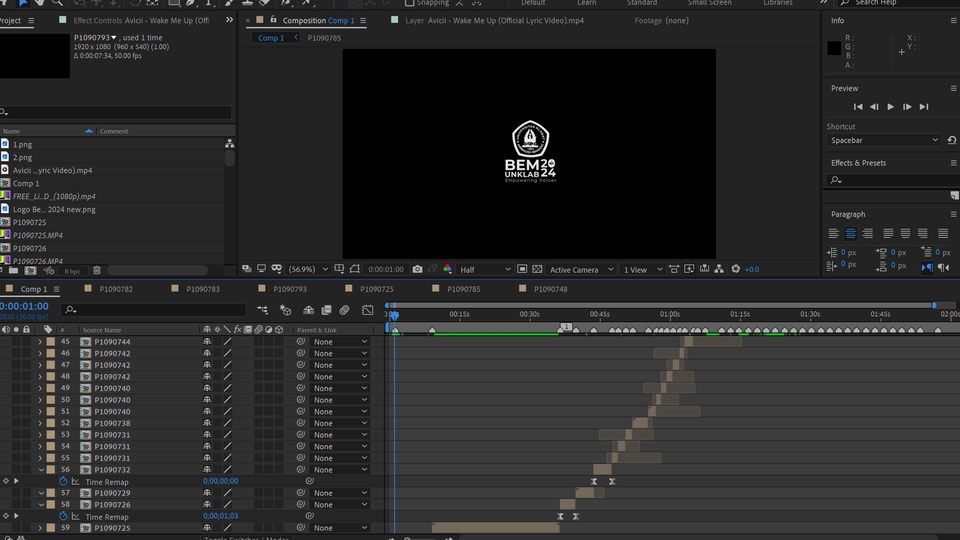Toggle Time Remap stopwatch under layer 56
This screenshot has height=540, width=960.
click(63, 481)
